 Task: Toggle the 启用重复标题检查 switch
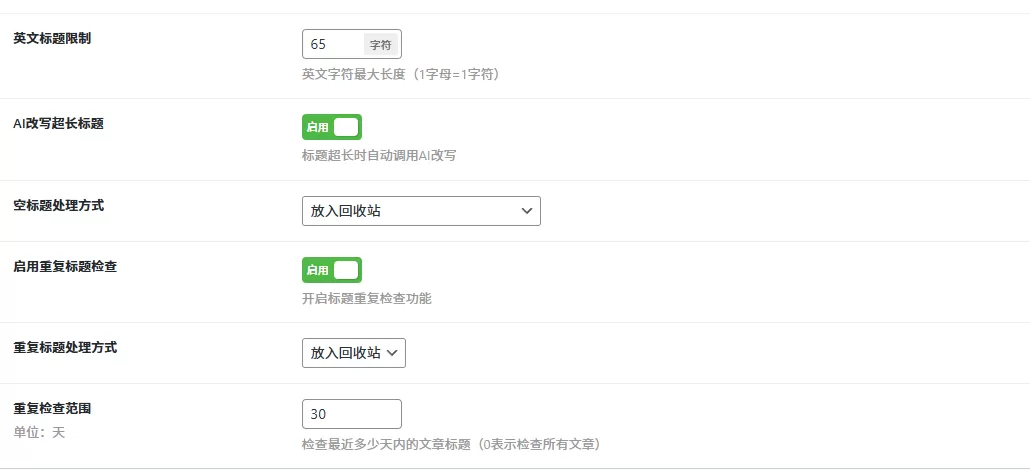coord(332,270)
